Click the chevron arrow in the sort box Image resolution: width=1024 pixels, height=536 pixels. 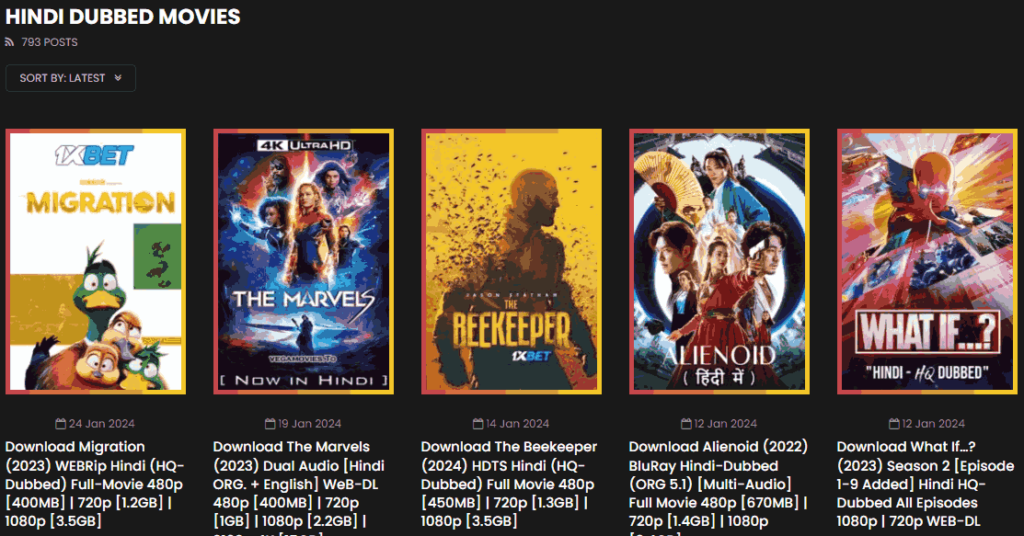(x=118, y=78)
